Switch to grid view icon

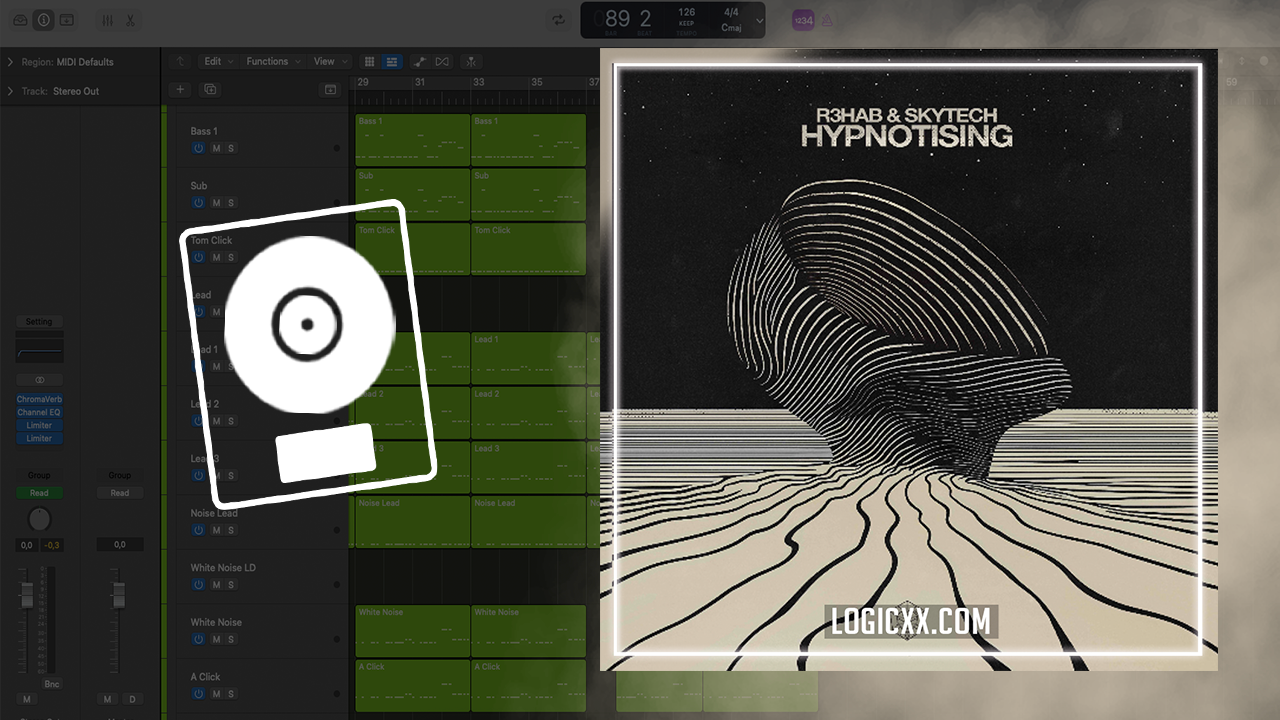click(369, 61)
